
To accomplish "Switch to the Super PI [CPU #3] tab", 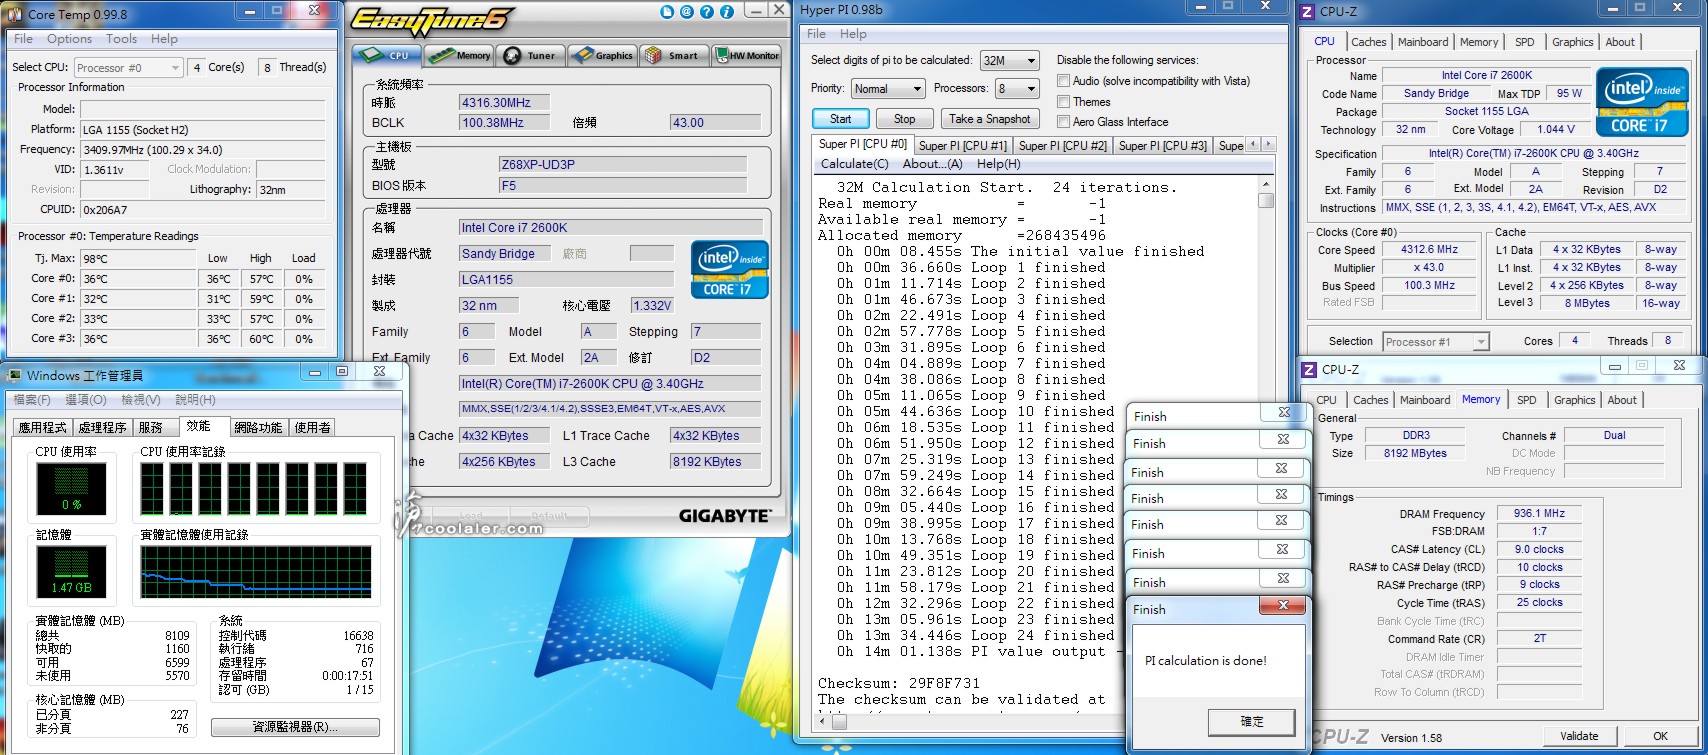I will tap(1162, 145).
